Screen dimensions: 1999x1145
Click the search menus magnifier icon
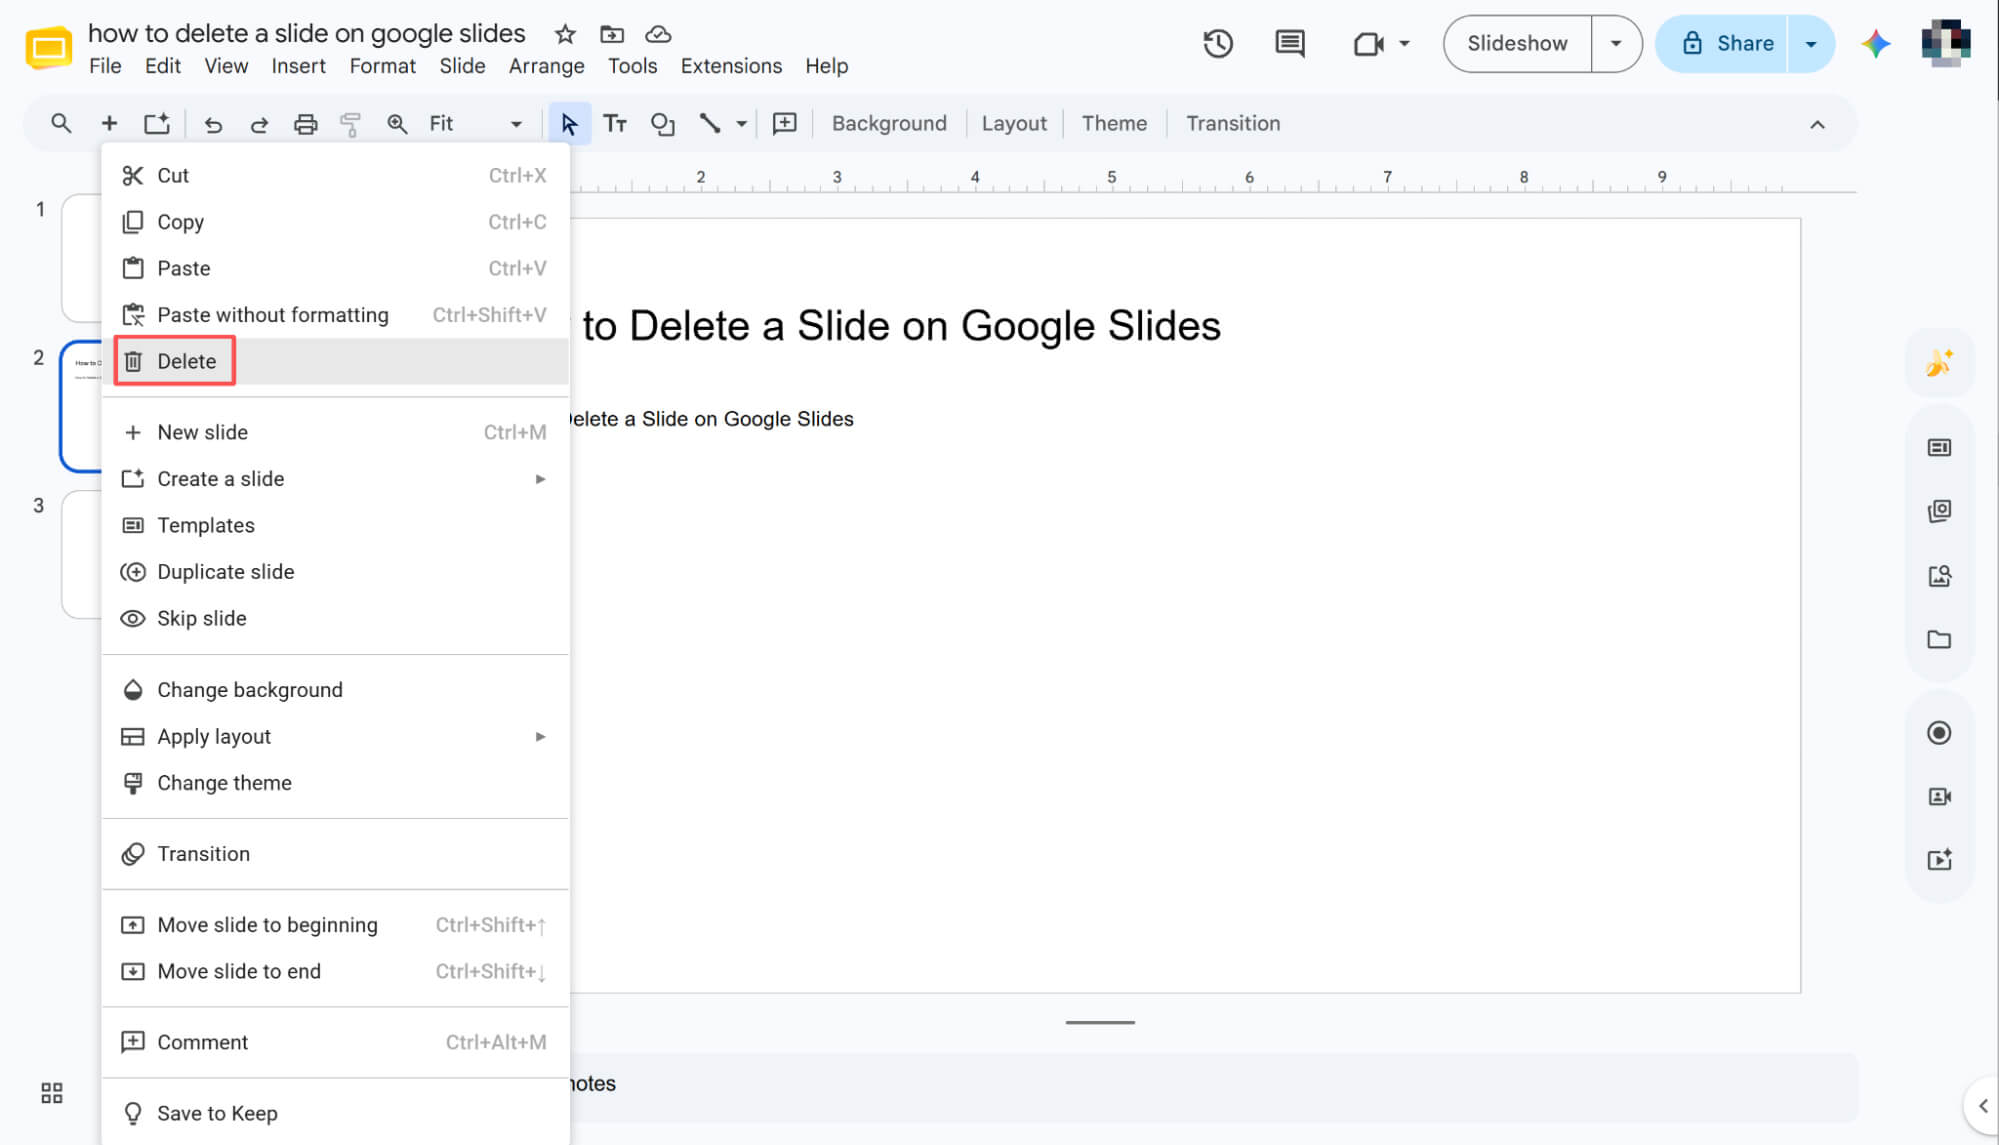click(x=61, y=124)
